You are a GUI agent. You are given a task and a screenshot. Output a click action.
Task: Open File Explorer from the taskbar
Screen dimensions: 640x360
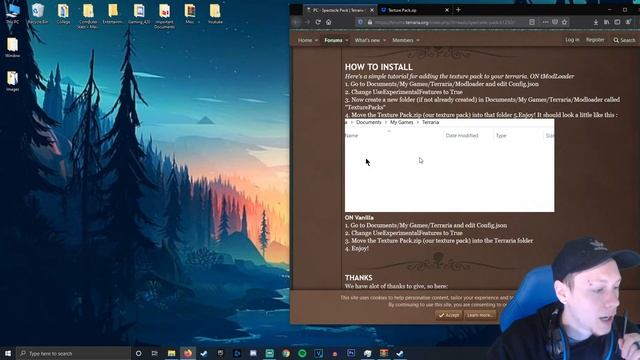click(x=171, y=353)
